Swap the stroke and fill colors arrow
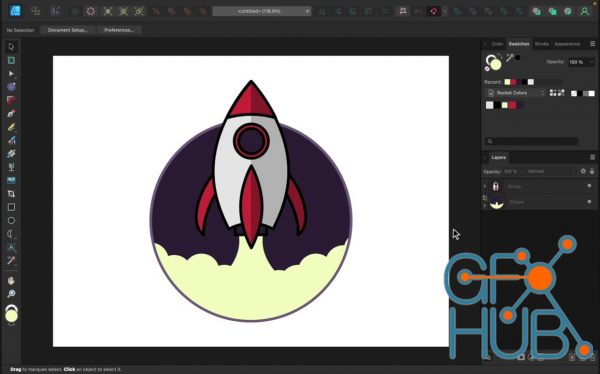The width and height of the screenshot is (600, 374). (x=500, y=56)
